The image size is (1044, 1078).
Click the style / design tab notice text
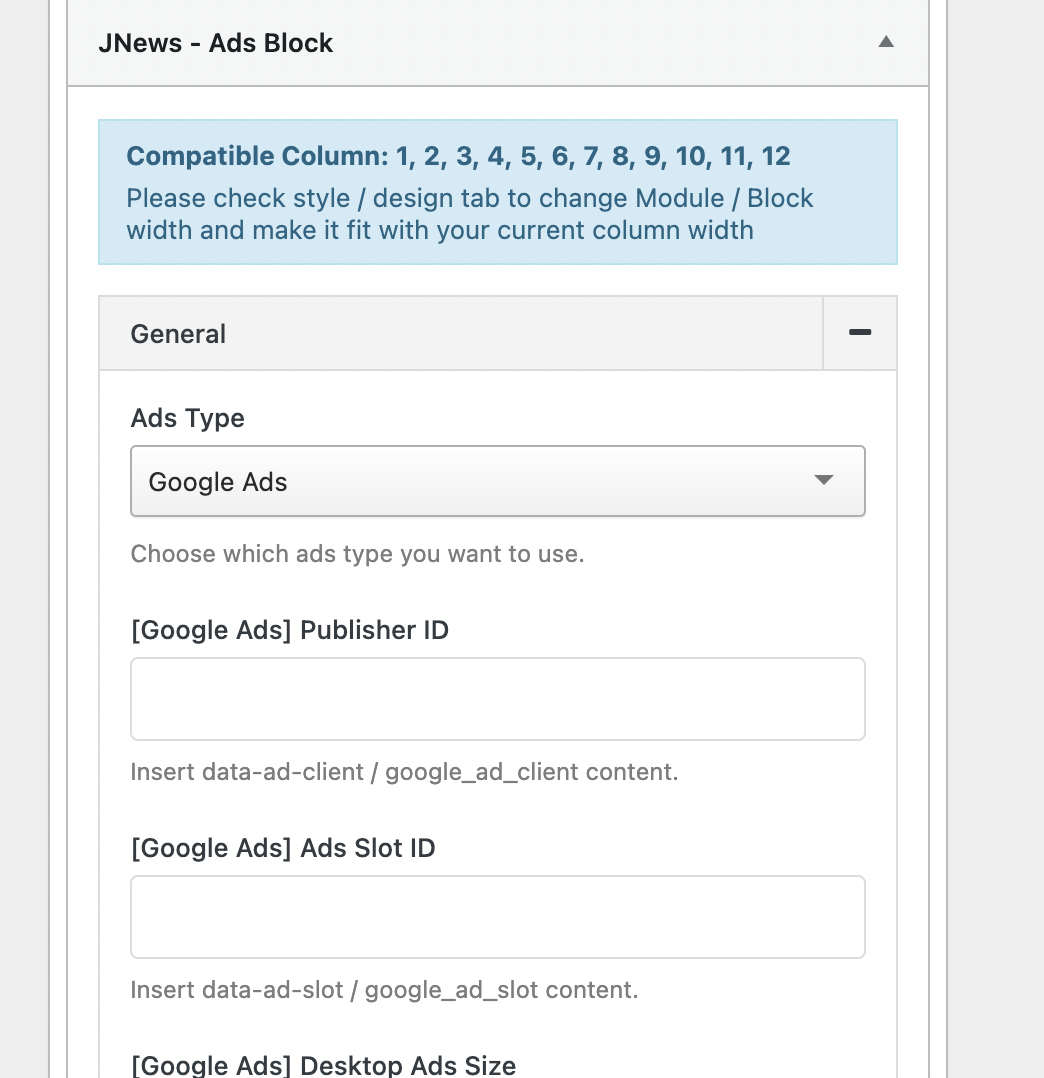[x=469, y=214]
